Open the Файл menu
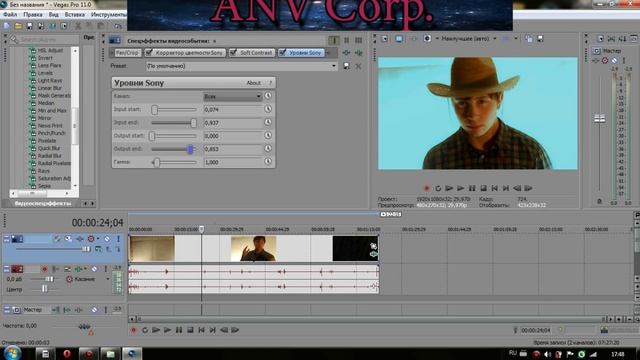The image size is (640, 360). pyautogui.click(x=10, y=15)
